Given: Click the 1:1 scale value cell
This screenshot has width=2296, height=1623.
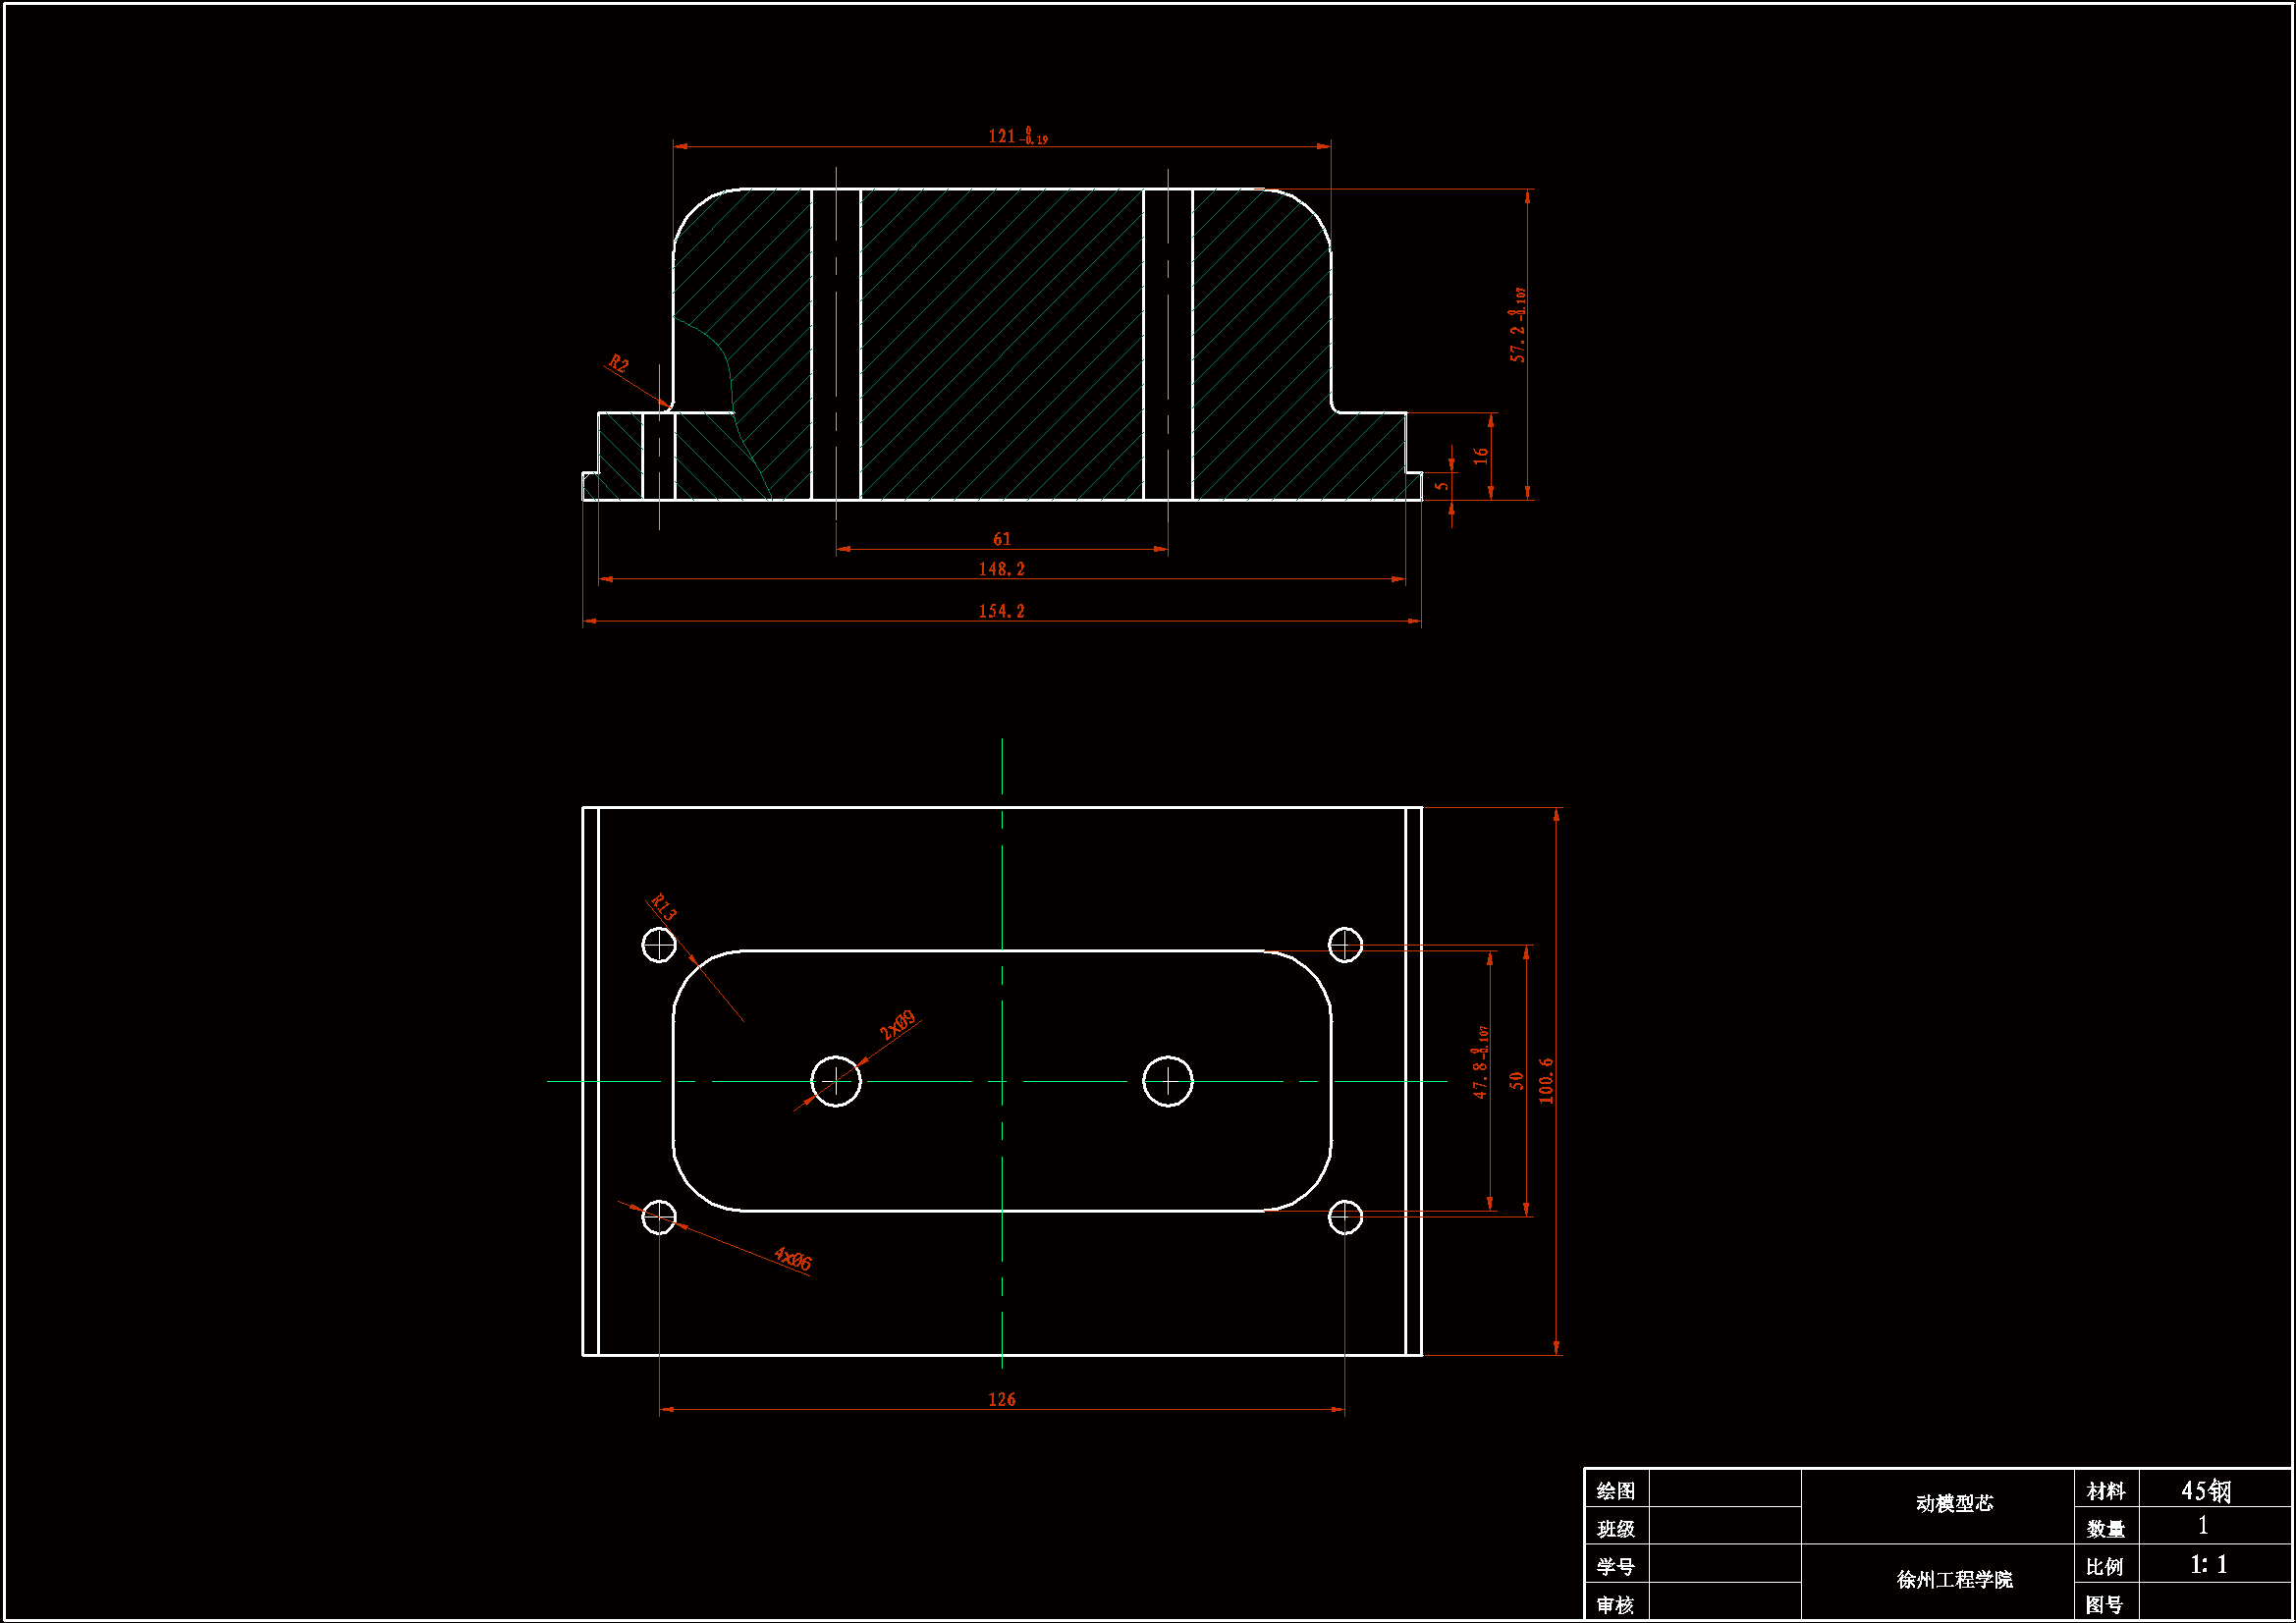Looking at the screenshot, I should coord(2208,1565).
